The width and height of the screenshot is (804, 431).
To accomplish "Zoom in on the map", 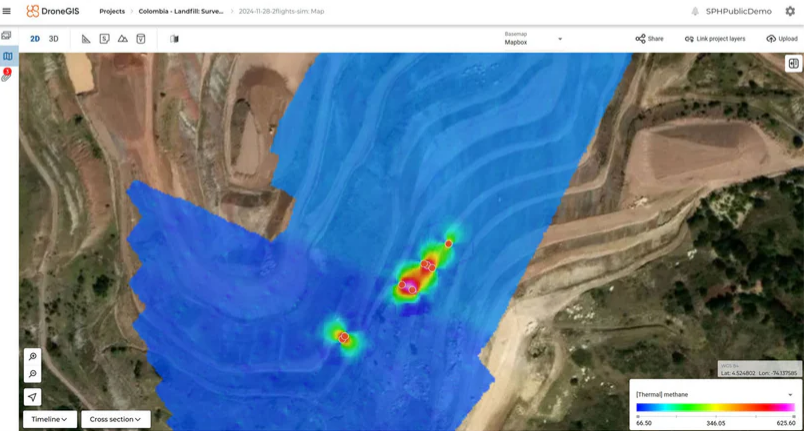I will 33,357.
